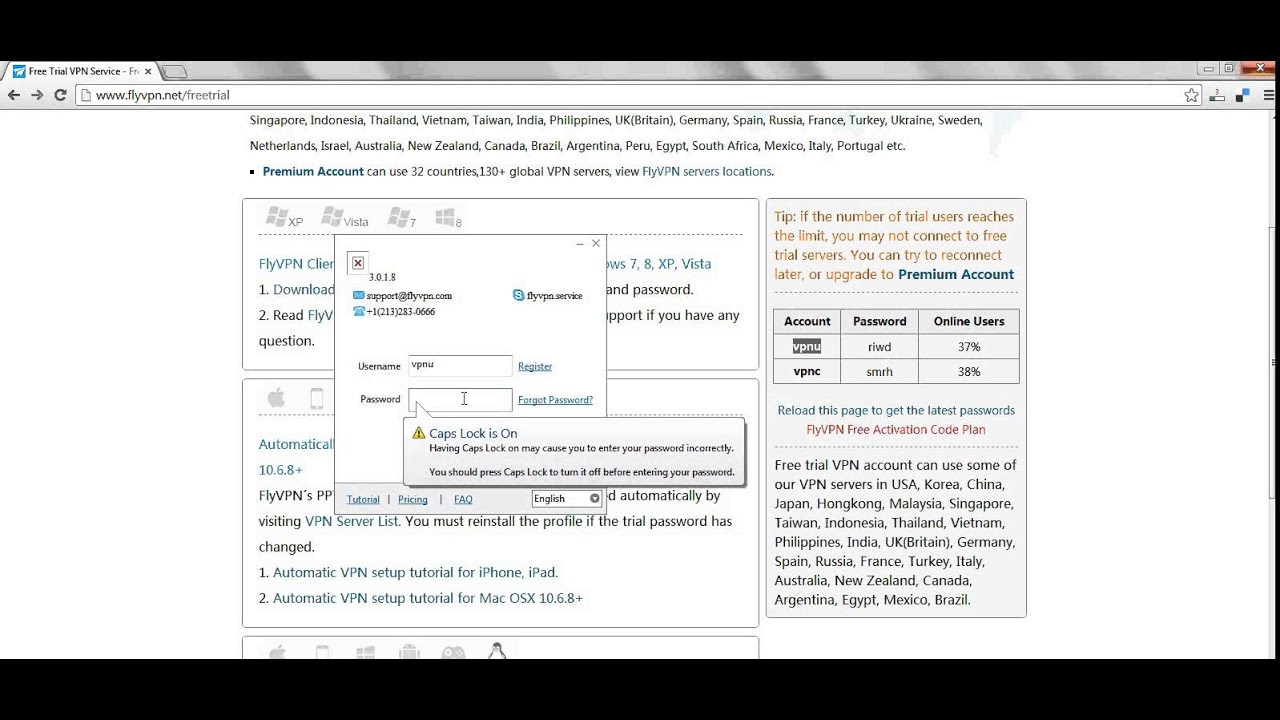Click the 38% online users cell
Viewport: 1280px width, 720px height.
968,371
